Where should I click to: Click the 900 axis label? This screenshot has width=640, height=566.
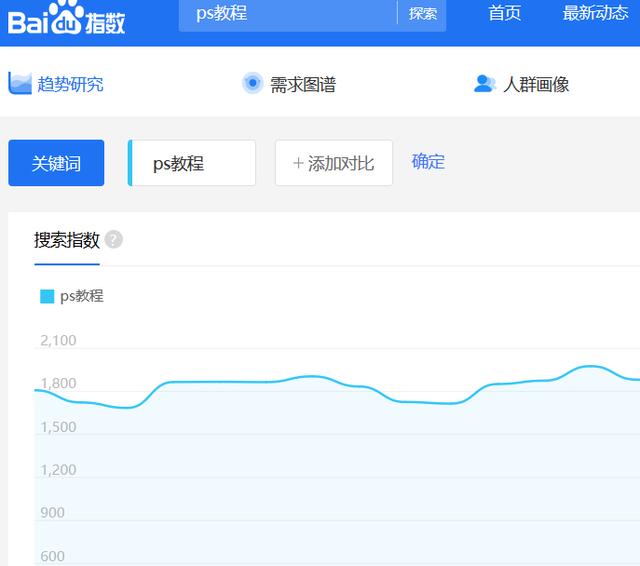[x=53, y=513]
